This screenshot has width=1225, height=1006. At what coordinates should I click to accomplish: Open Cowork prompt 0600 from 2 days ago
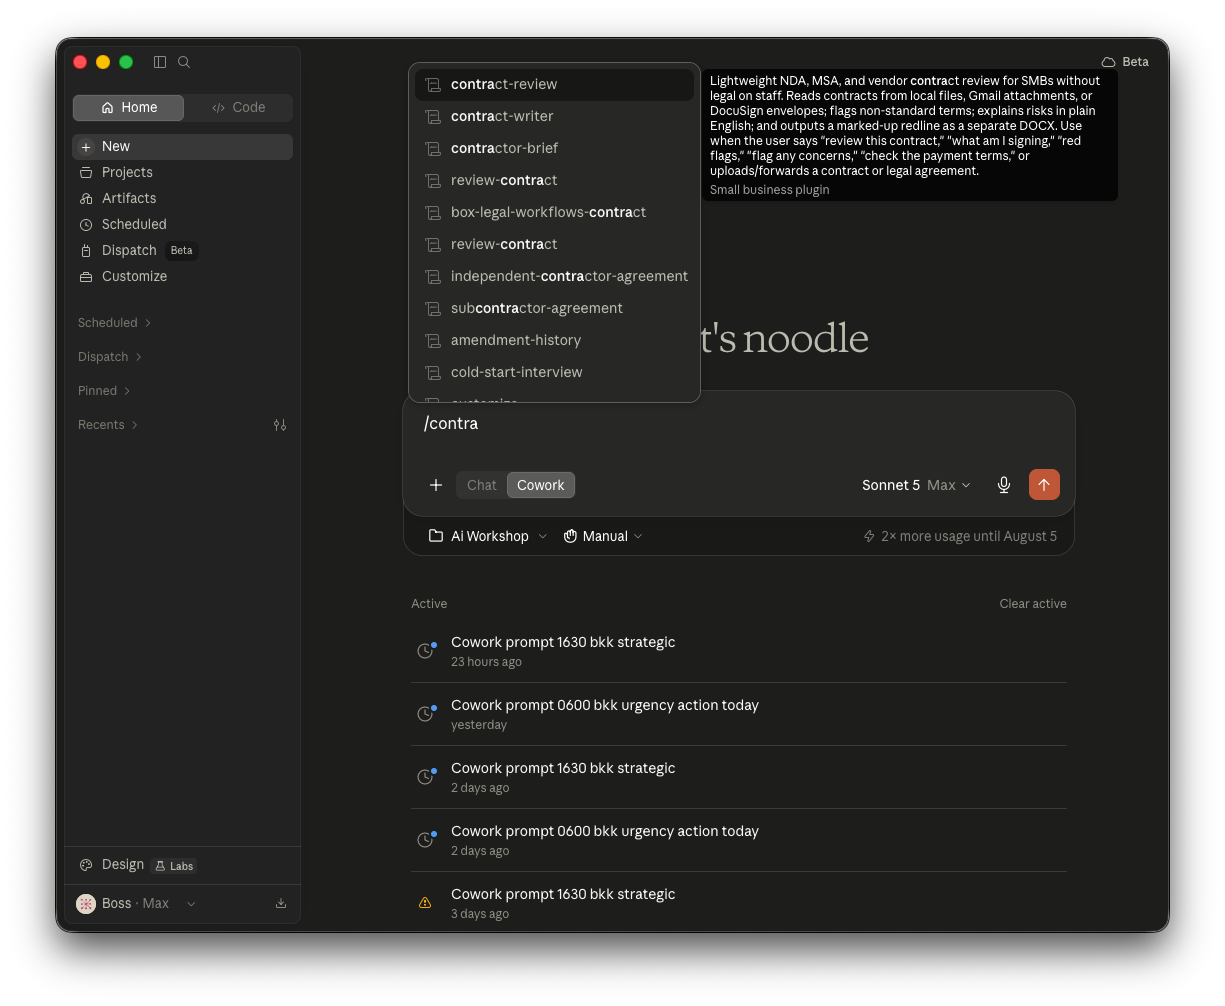[x=739, y=840]
